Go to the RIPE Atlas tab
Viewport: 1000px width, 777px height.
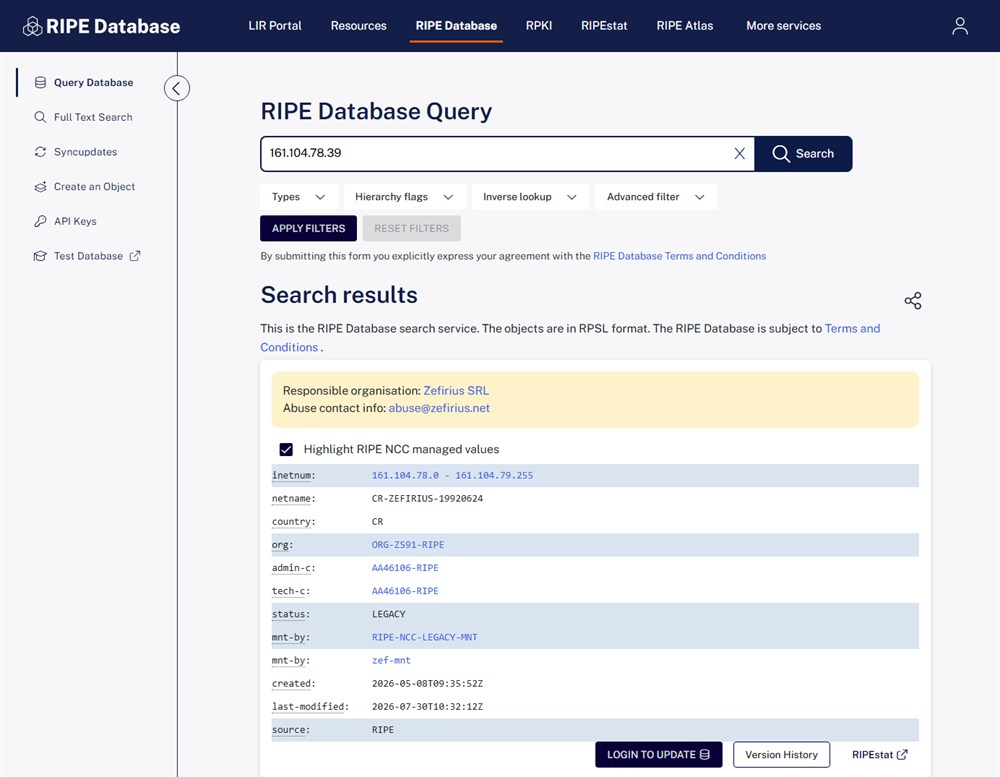pos(685,26)
